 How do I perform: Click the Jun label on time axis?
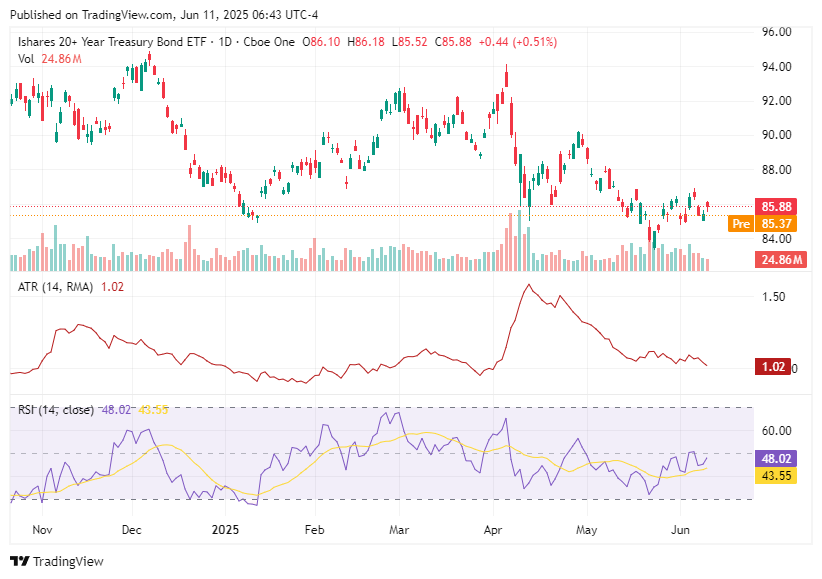(x=680, y=530)
